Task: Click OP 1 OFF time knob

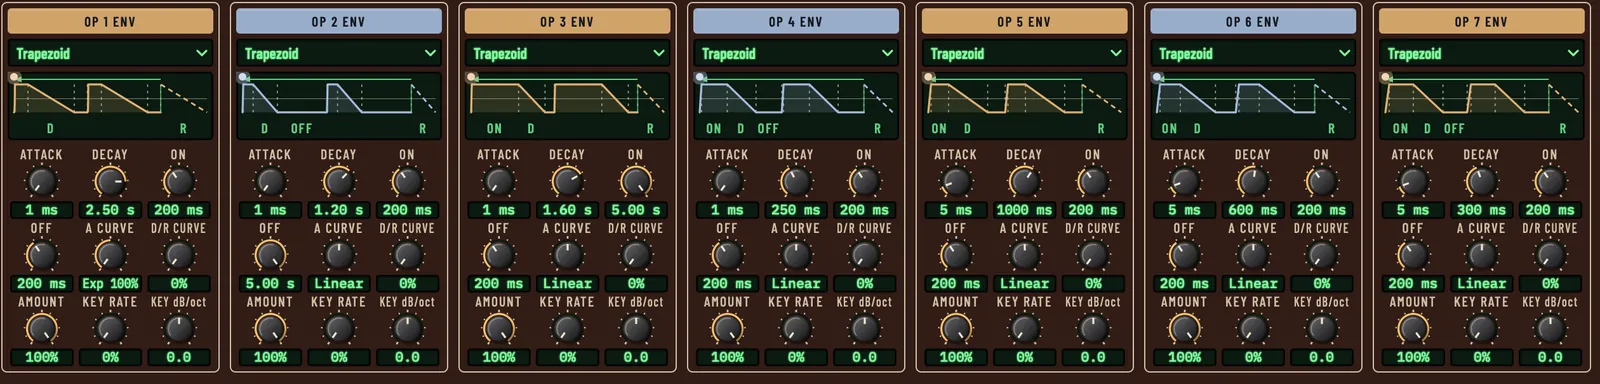Action: pos(41,255)
